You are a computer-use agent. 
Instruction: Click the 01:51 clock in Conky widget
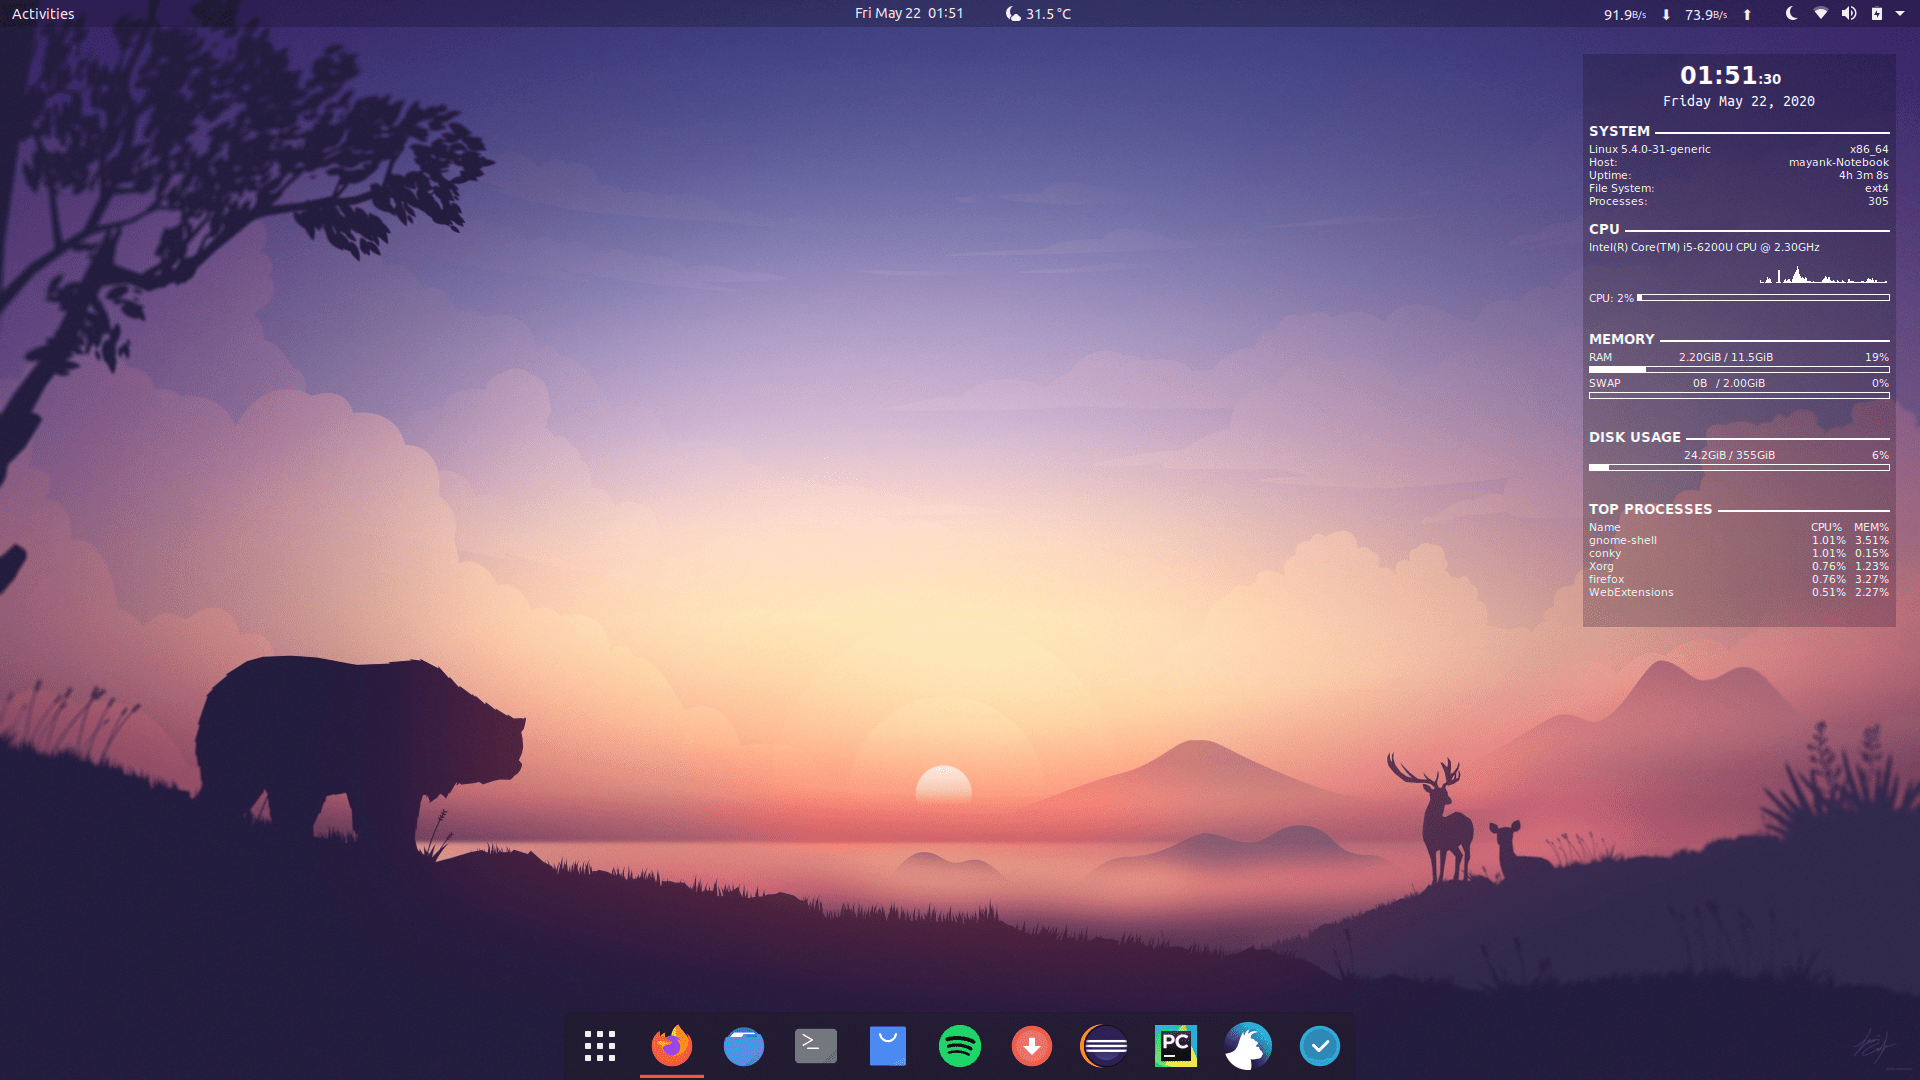click(x=1730, y=76)
